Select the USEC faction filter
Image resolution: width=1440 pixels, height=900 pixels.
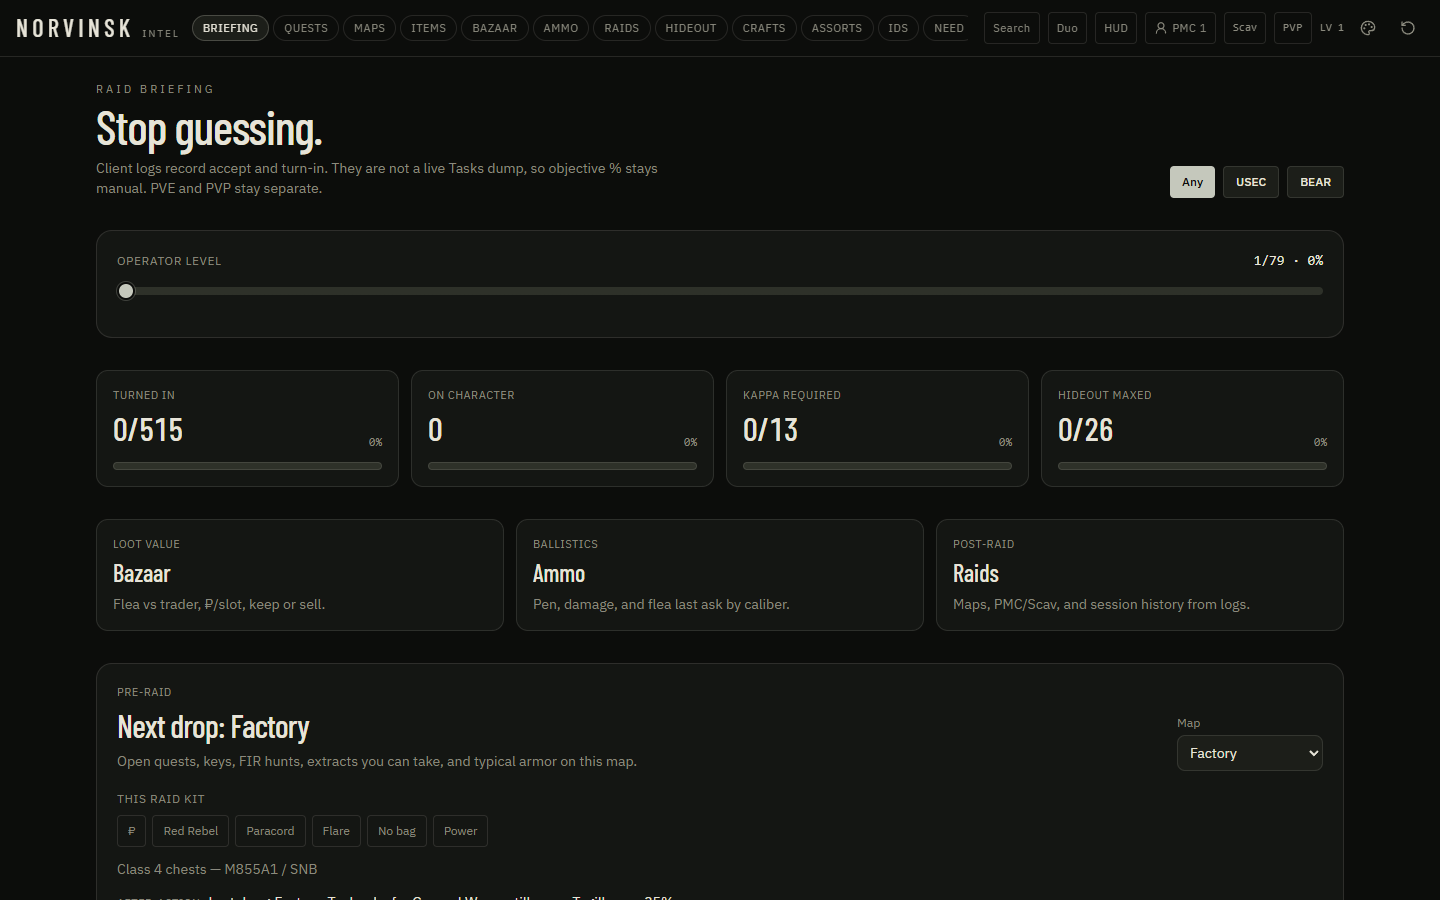coord(1251,182)
